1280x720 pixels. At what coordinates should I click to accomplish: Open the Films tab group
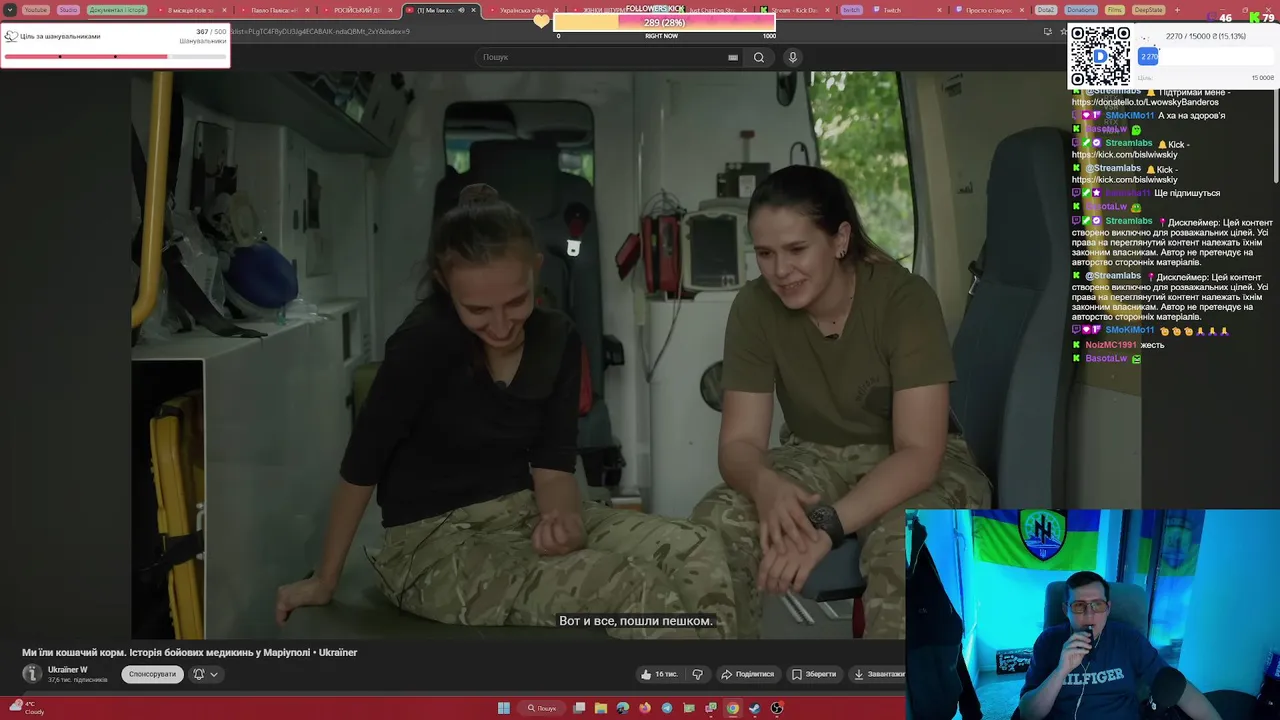[1115, 10]
